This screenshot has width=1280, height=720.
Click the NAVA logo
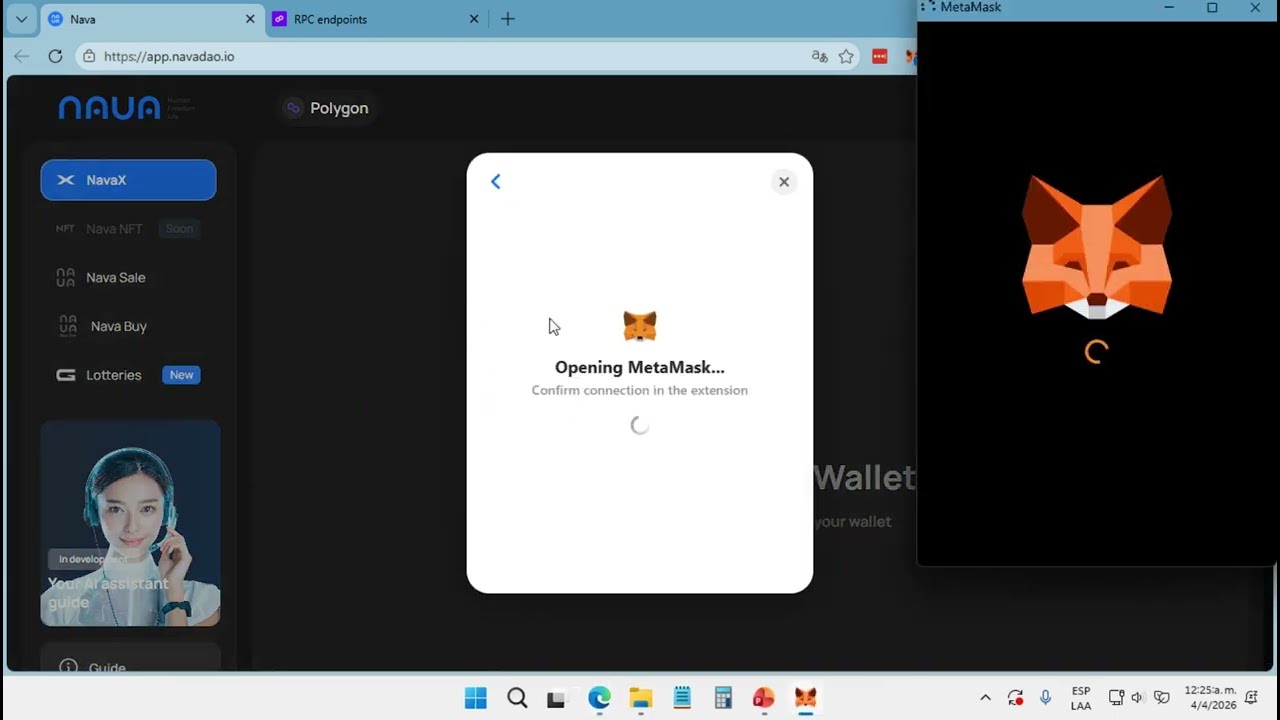(x=109, y=108)
